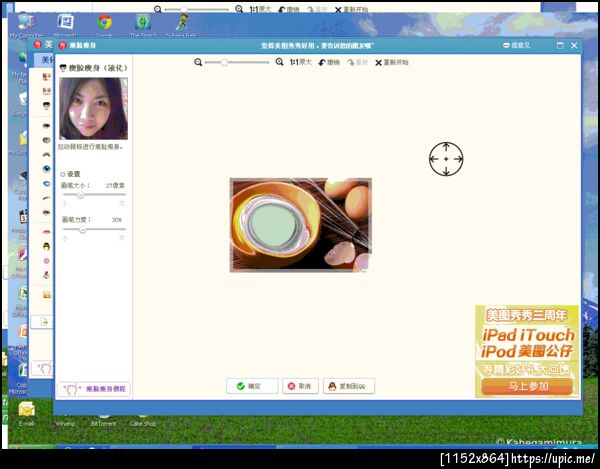
Task: Click the Cake Shop desktop label
Action: pyautogui.click(x=143, y=424)
